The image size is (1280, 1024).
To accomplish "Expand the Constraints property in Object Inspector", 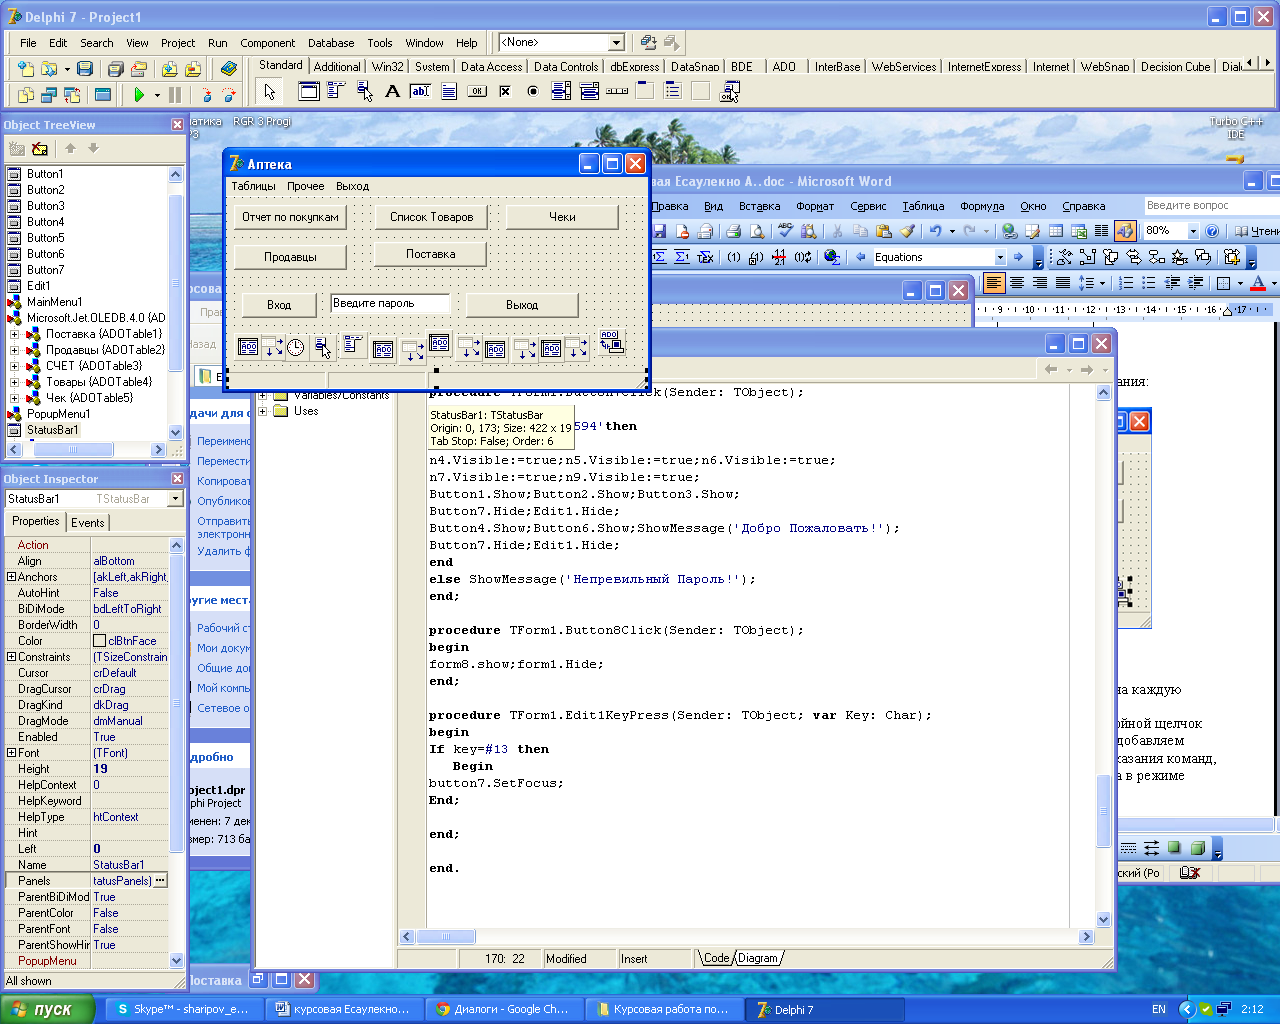I will click(11, 657).
